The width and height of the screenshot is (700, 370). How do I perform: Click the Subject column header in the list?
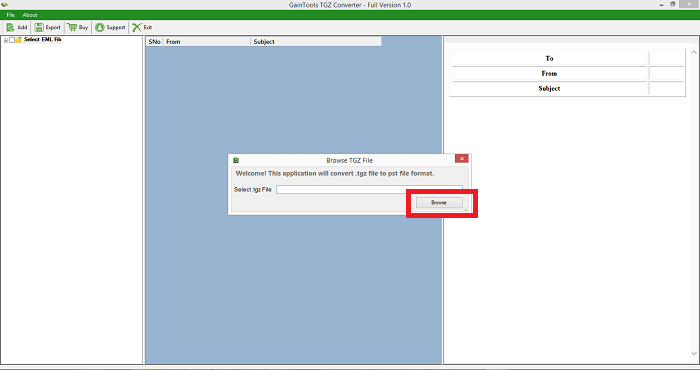[x=316, y=42]
